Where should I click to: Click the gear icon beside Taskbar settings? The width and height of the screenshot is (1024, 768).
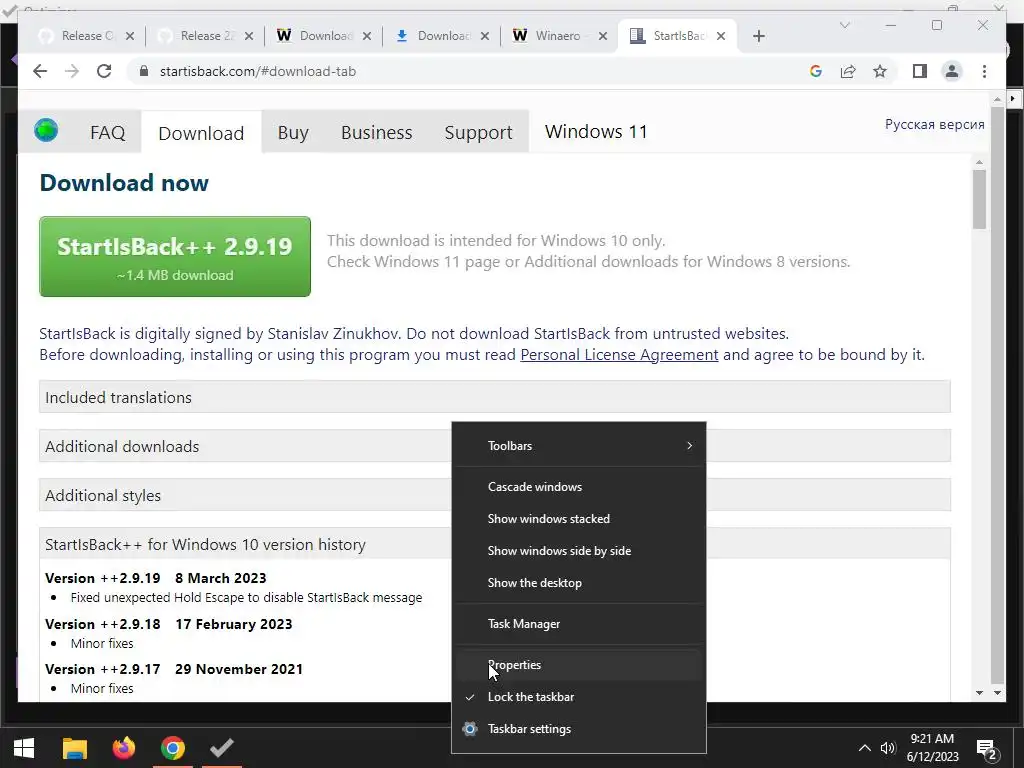[x=470, y=729]
